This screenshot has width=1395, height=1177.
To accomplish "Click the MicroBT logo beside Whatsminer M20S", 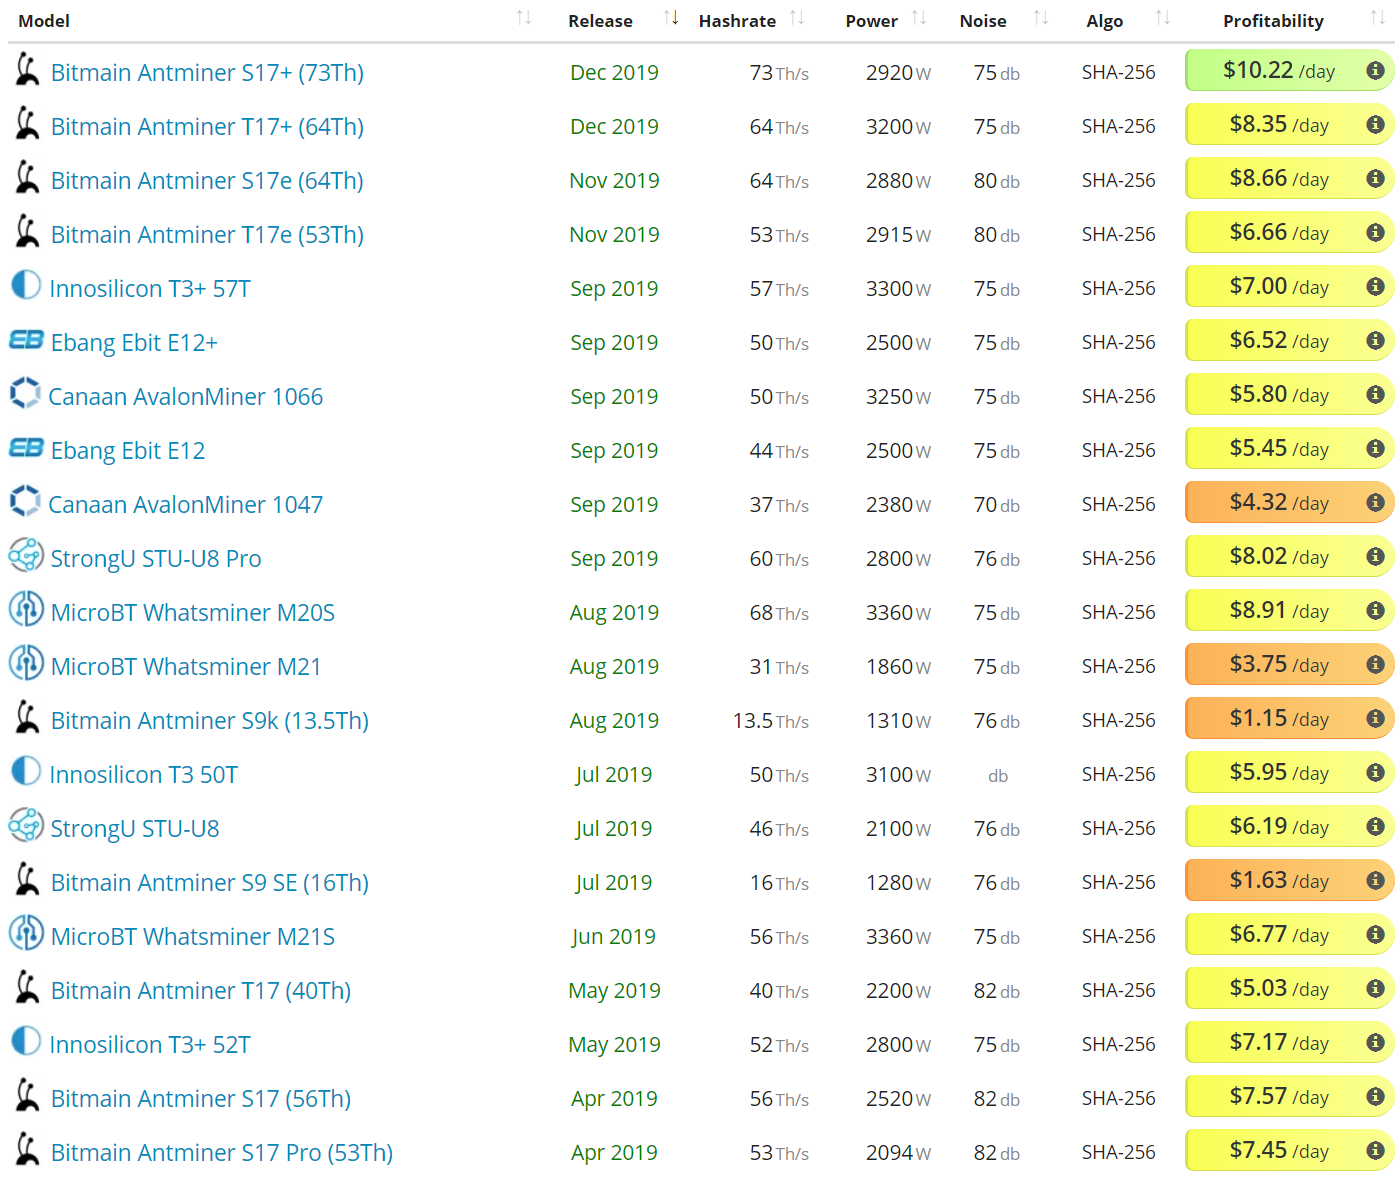I will pos(26,609).
